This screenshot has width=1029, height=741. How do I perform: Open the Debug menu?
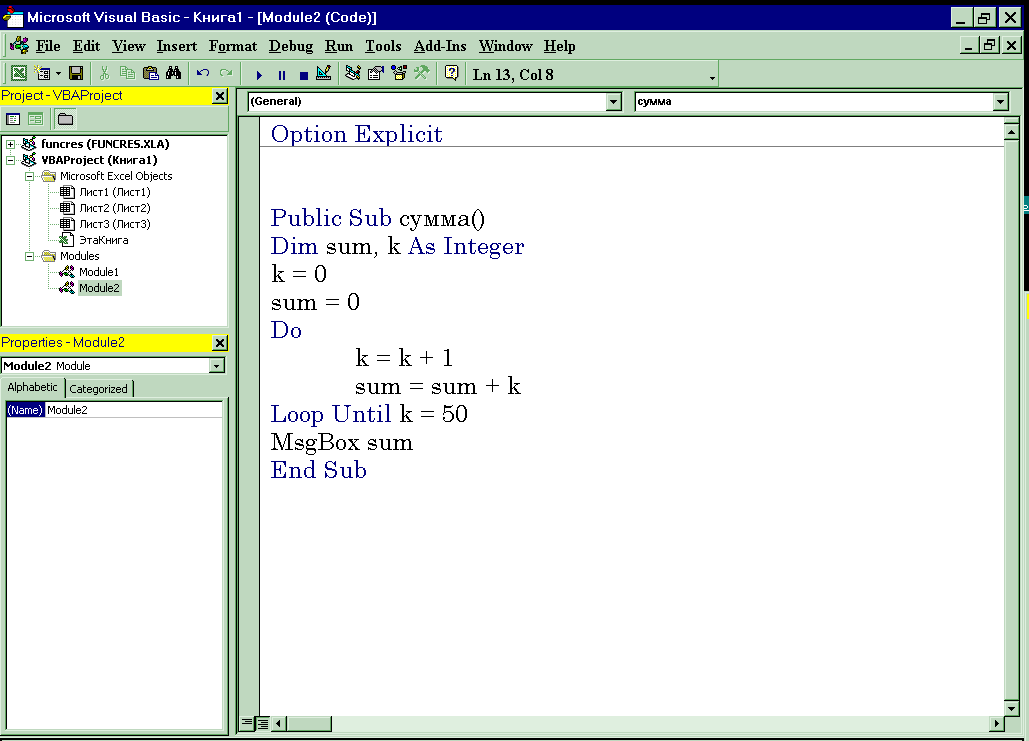[291, 46]
